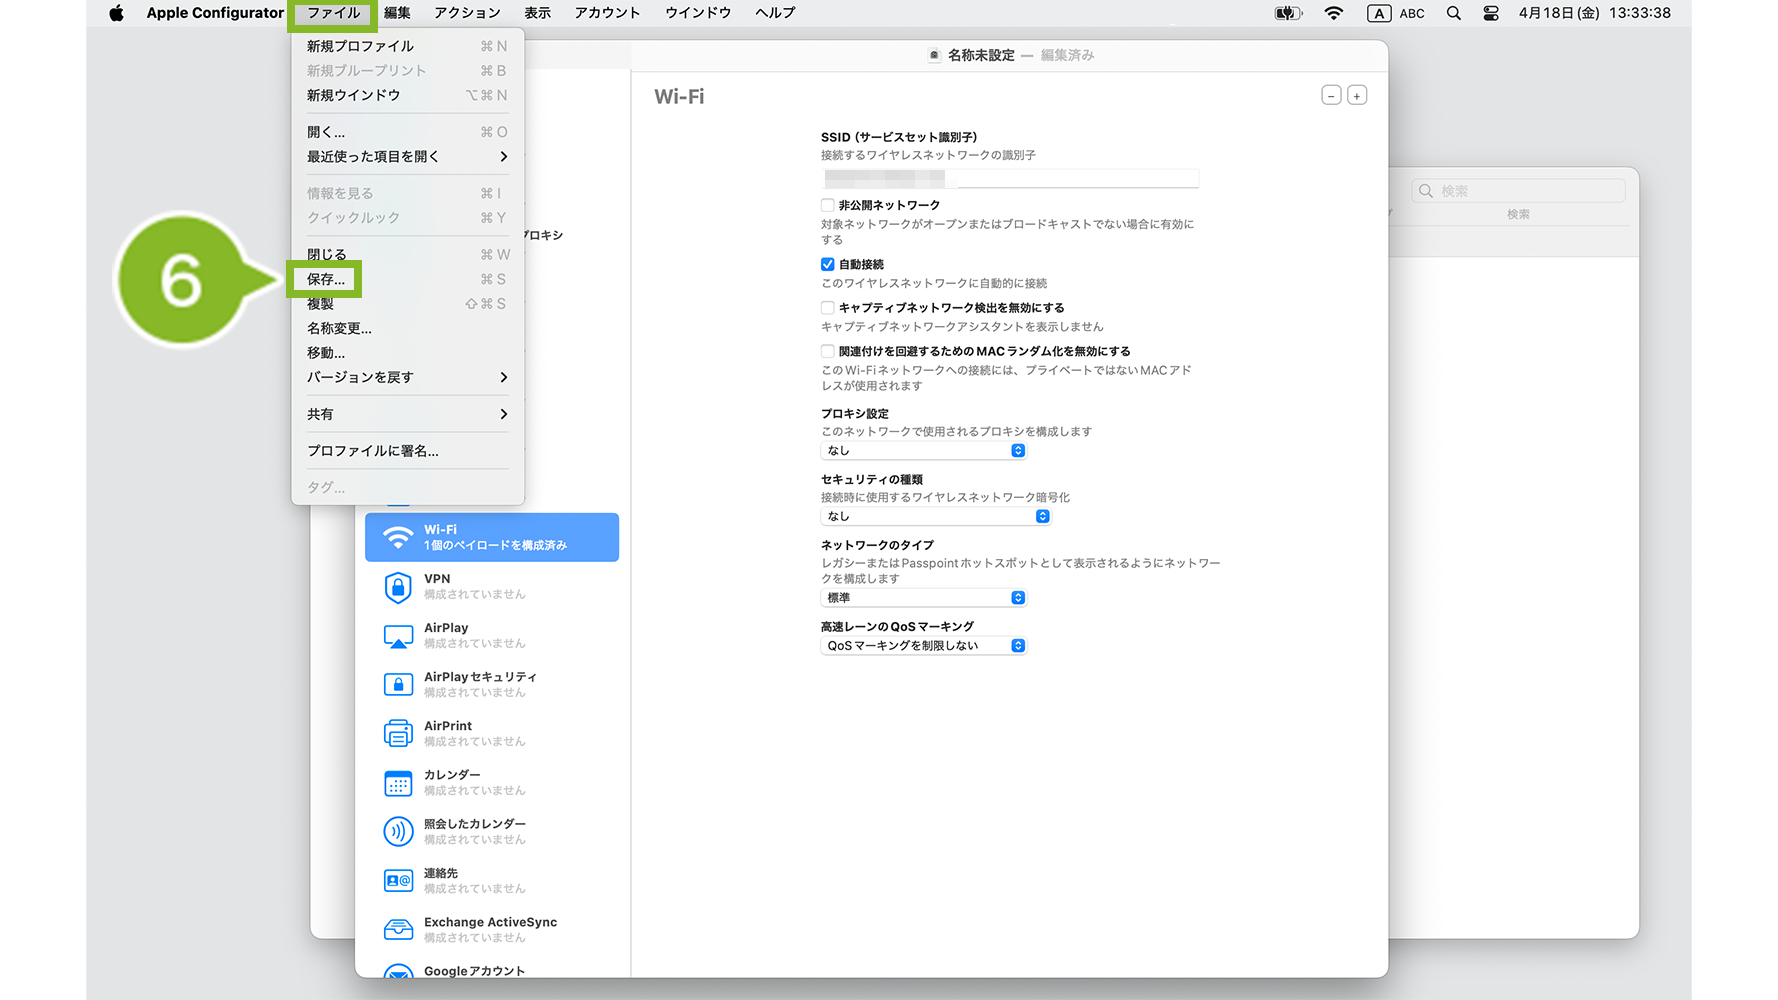Select the Wi-Fi payload icon in sidebar
This screenshot has width=1778, height=1000.
(x=398, y=538)
